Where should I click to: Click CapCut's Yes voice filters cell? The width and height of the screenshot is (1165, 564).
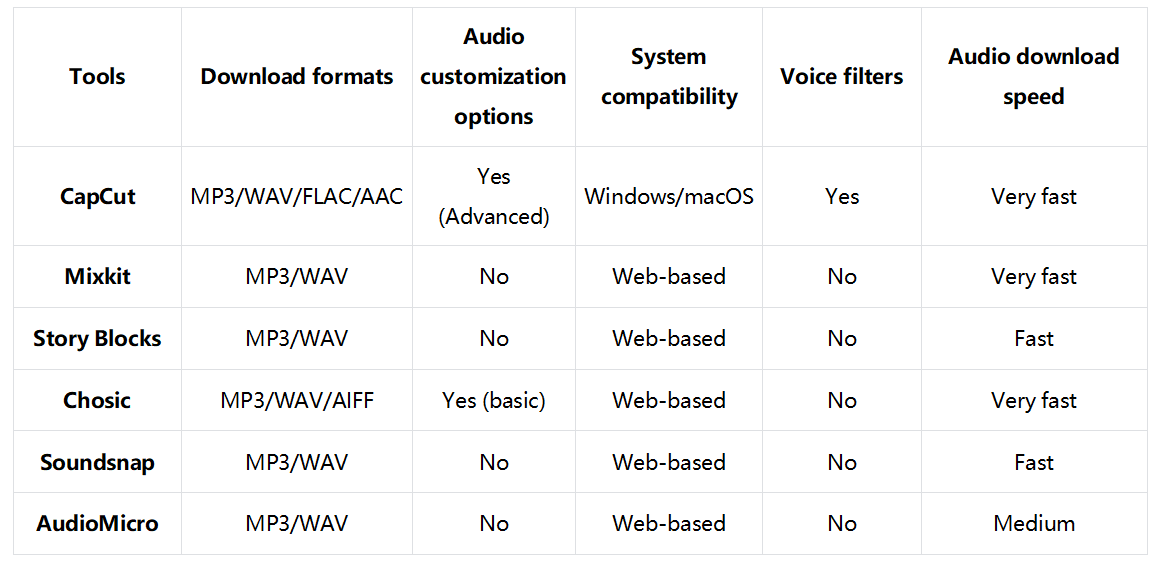click(x=841, y=196)
